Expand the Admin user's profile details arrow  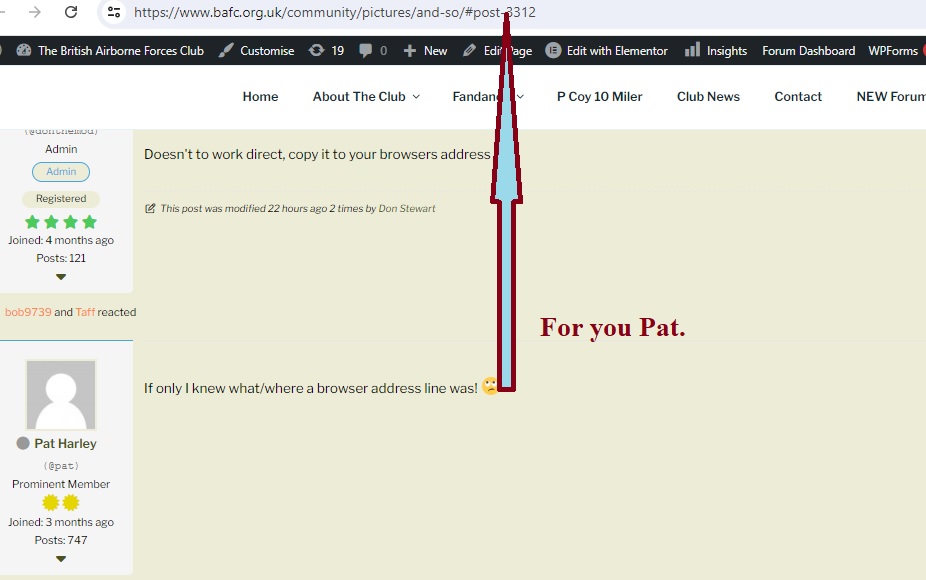(61, 277)
